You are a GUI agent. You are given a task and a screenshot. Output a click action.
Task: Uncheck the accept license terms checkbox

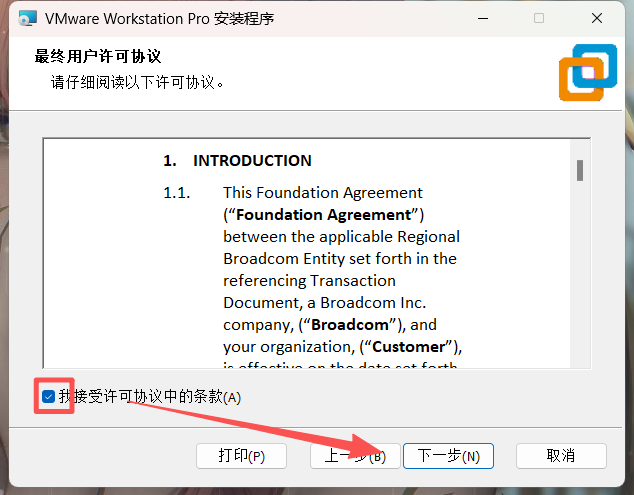[48, 396]
